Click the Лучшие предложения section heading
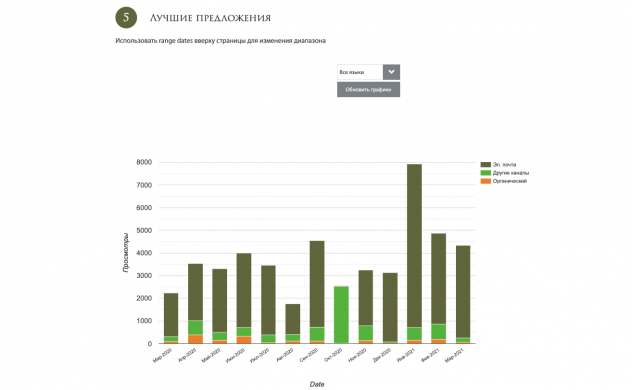The width and height of the screenshot is (632, 390). coord(210,18)
